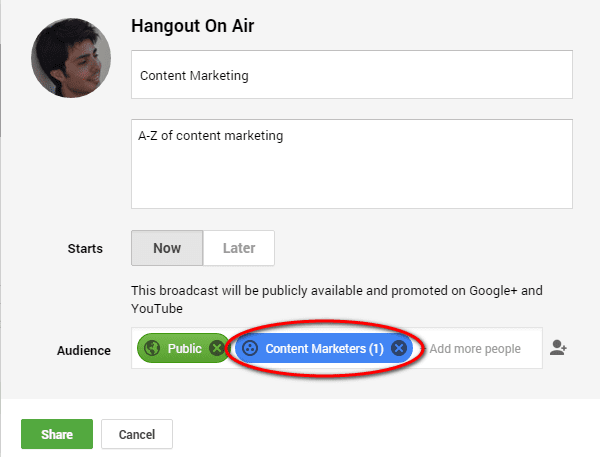Click the circles icon in Content Marketers chip
The height and width of the screenshot is (457, 600).
click(250, 349)
